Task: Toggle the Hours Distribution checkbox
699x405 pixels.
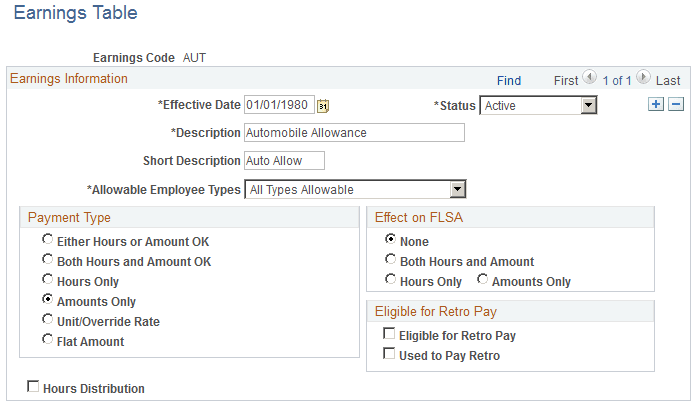Action: [x=34, y=387]
